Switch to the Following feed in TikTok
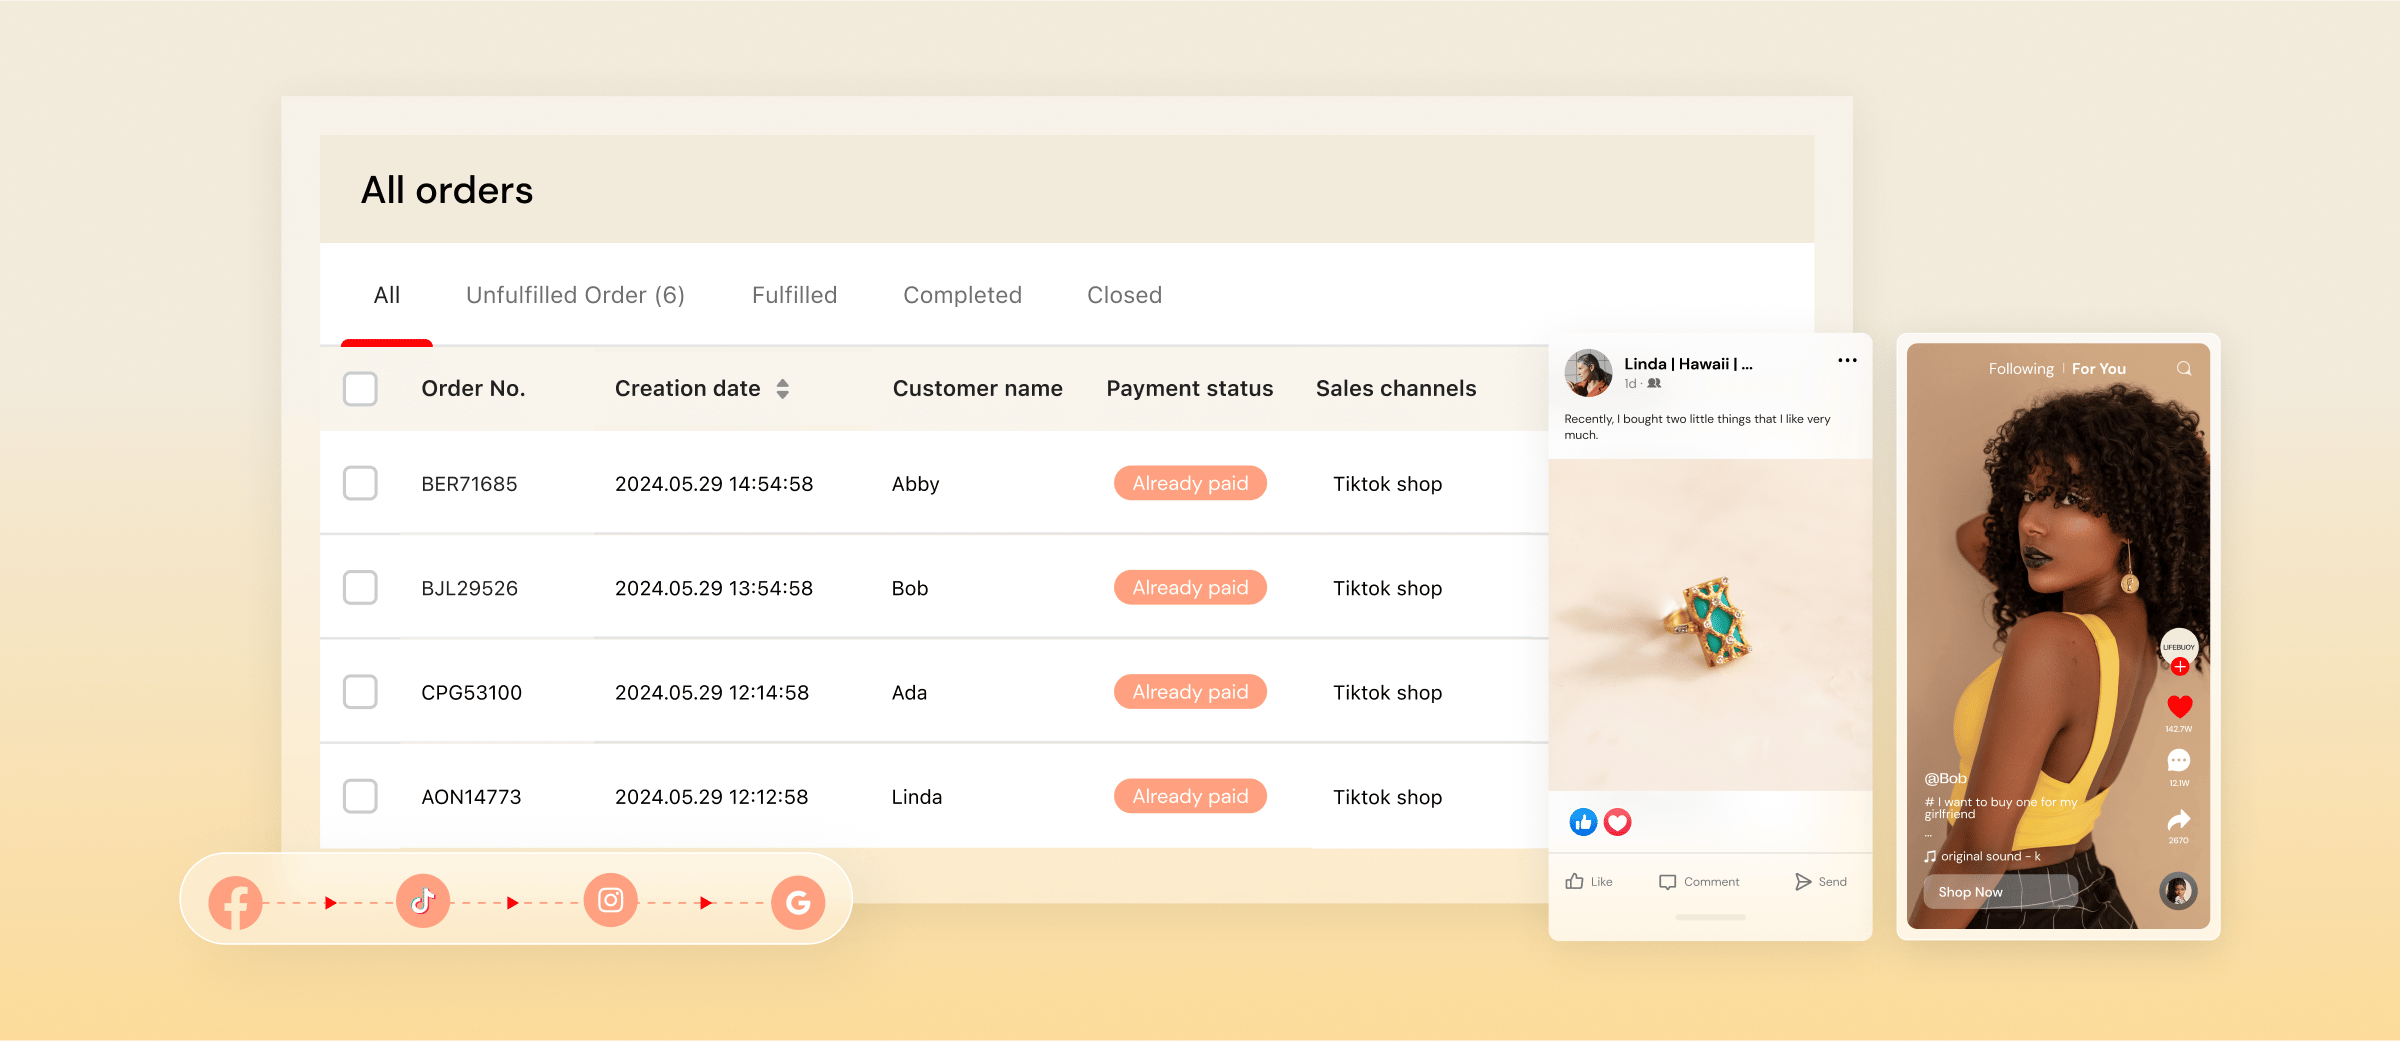The image size is (2400, 1041). [2020, 369]
